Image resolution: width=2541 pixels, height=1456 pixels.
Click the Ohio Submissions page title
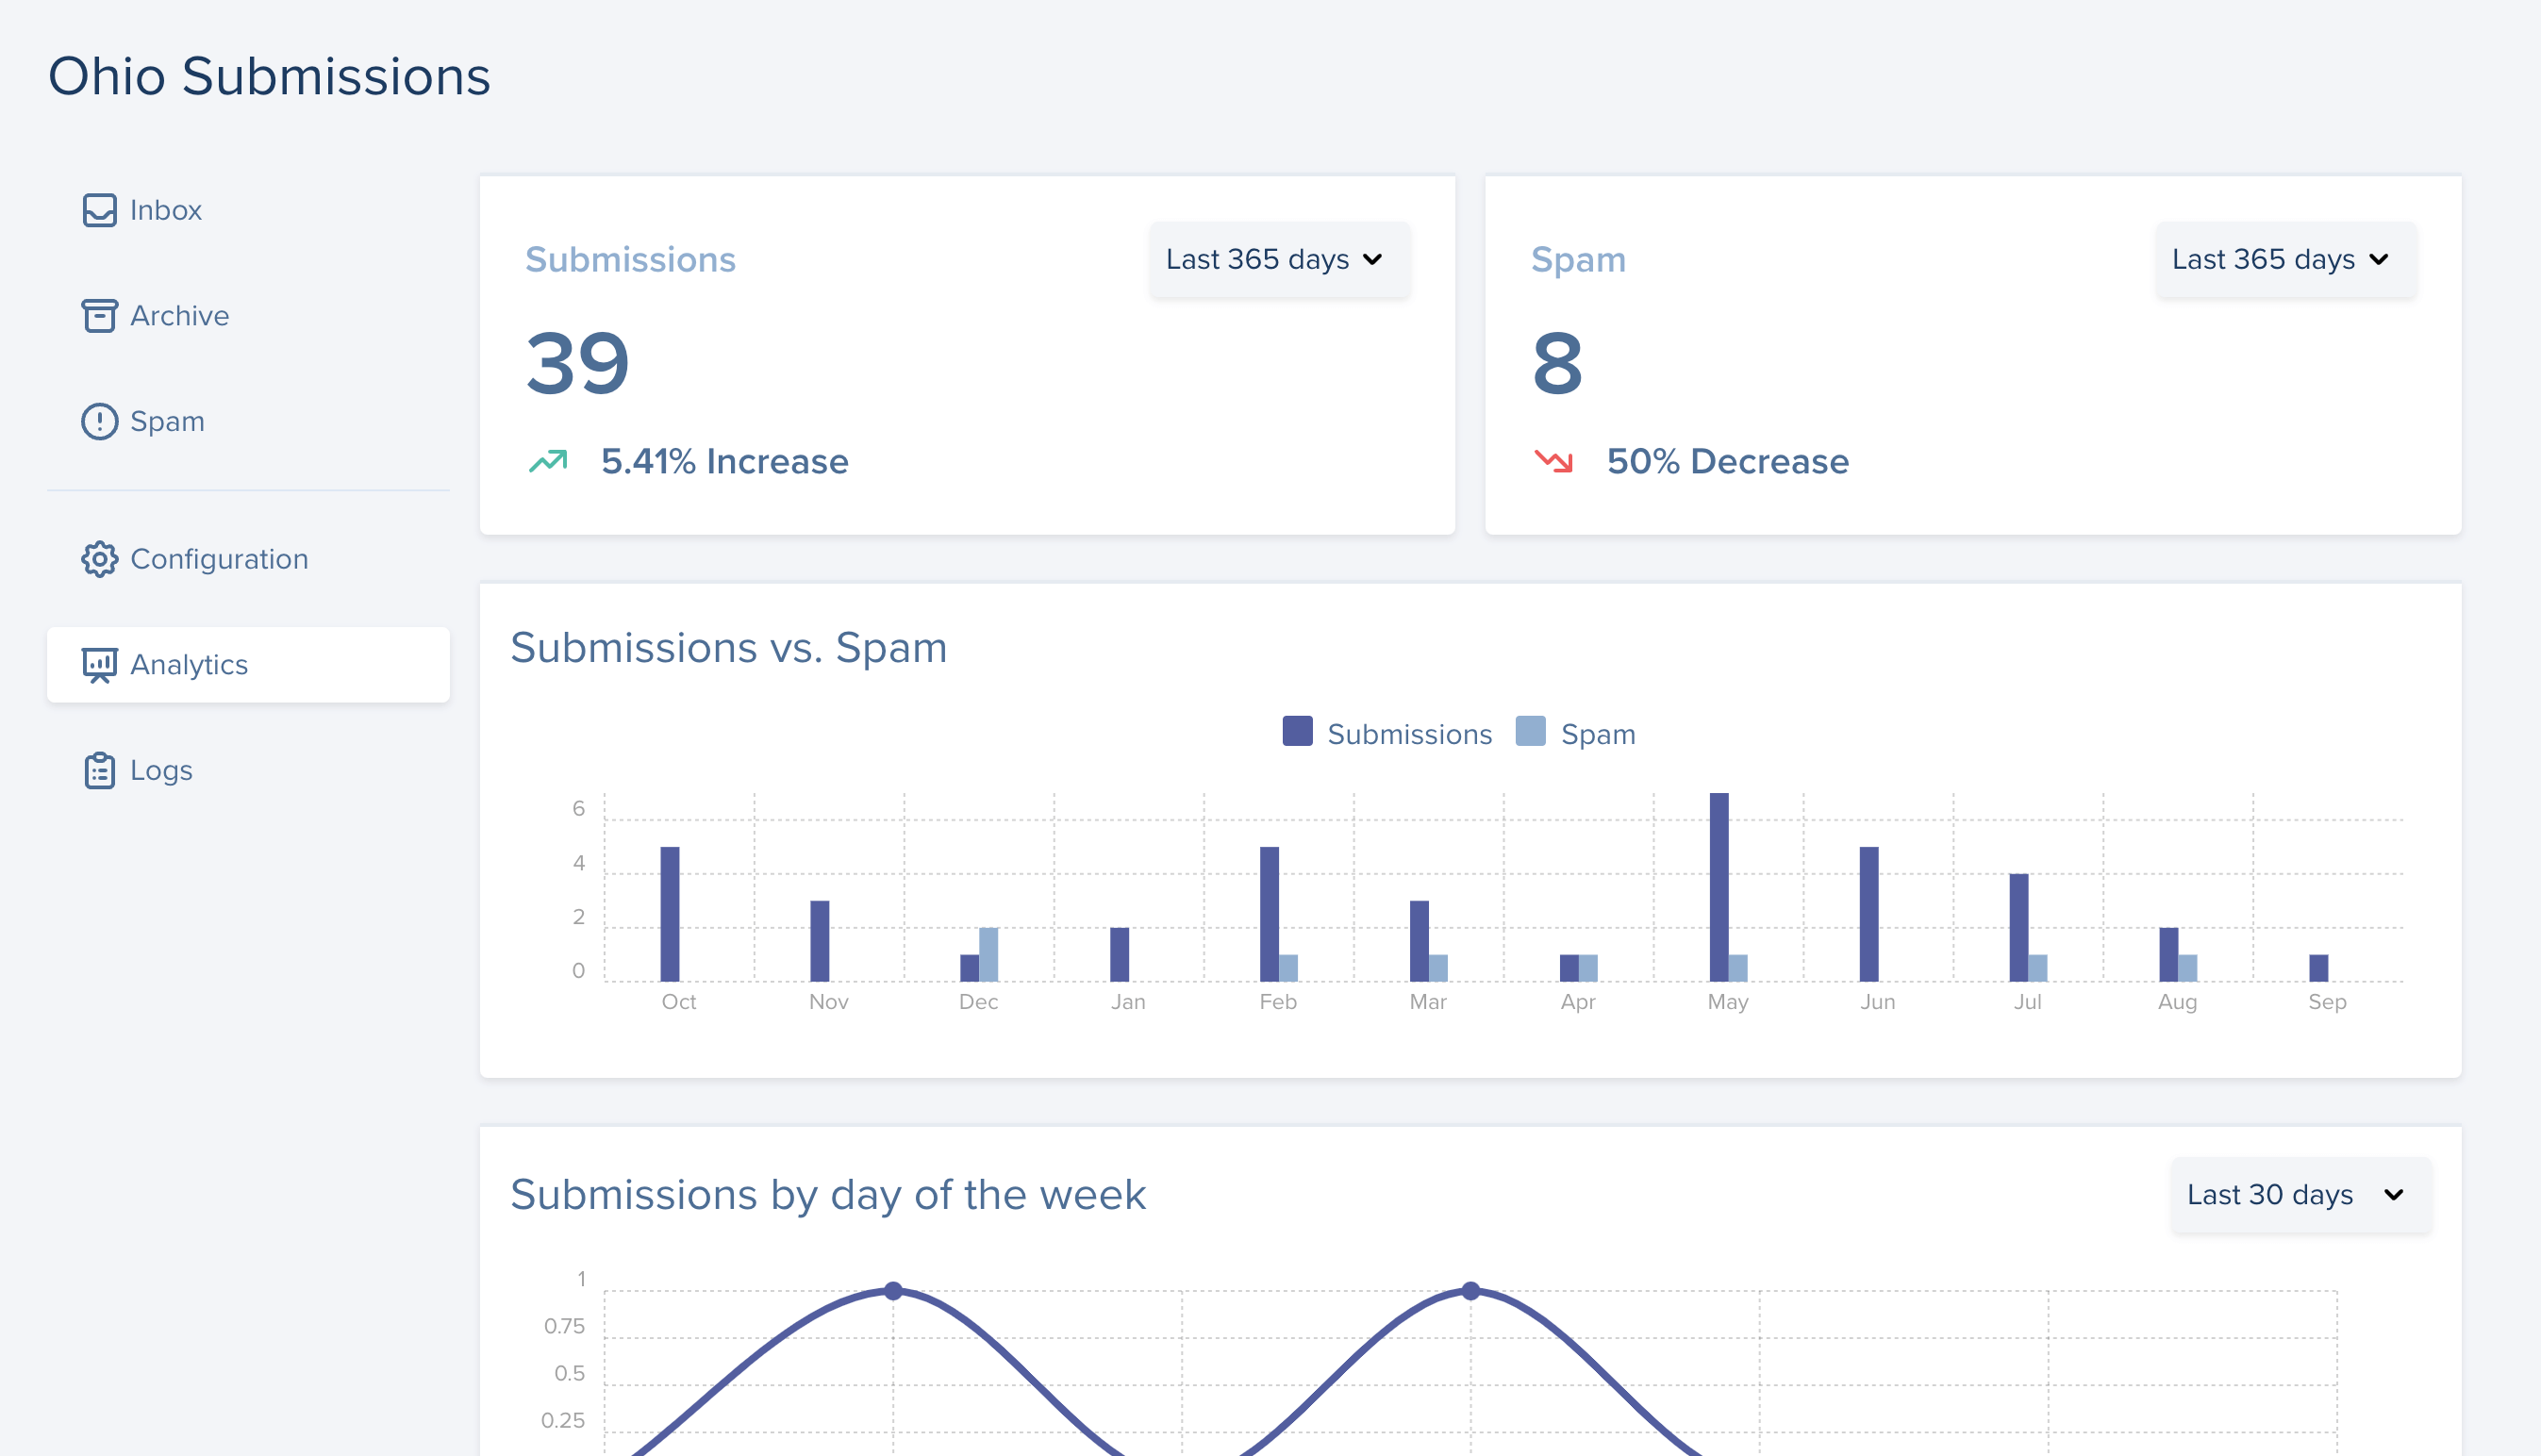pos(269,76)
